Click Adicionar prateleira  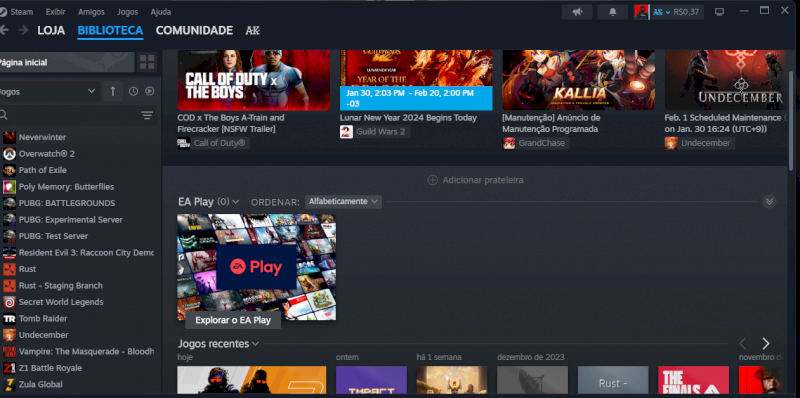click(x=475, y=180)
